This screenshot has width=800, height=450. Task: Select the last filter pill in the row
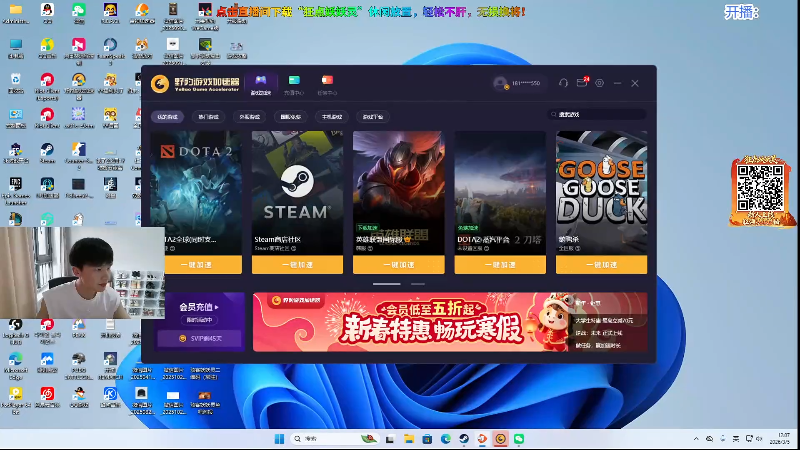[x=373, y=117]
